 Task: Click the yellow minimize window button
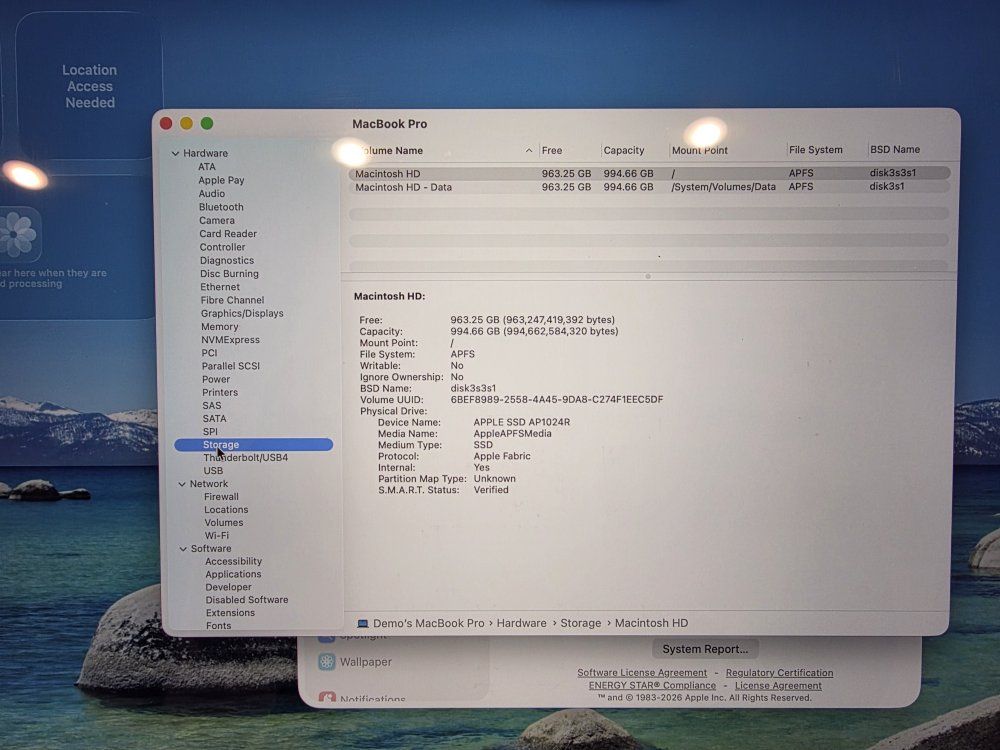[186, 123]
